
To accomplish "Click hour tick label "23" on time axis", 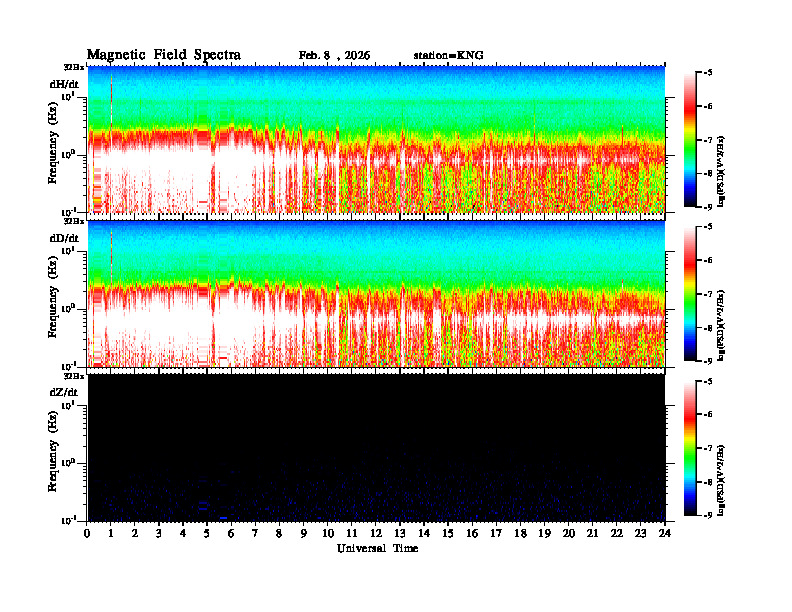I will click(x=640, y=534).
